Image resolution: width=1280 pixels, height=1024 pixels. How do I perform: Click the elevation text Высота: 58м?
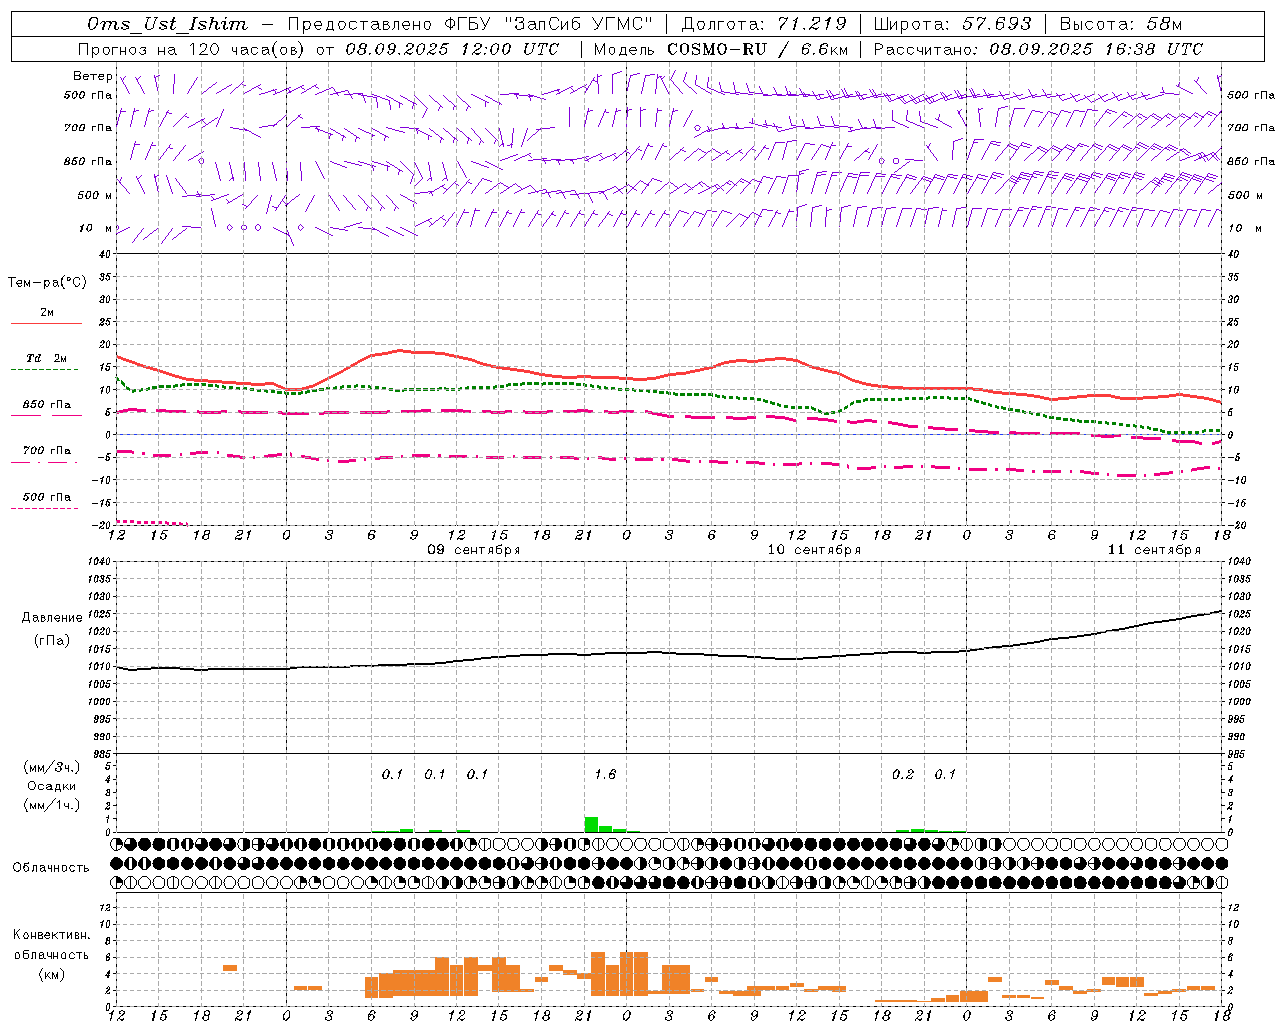pos(1120,24)
